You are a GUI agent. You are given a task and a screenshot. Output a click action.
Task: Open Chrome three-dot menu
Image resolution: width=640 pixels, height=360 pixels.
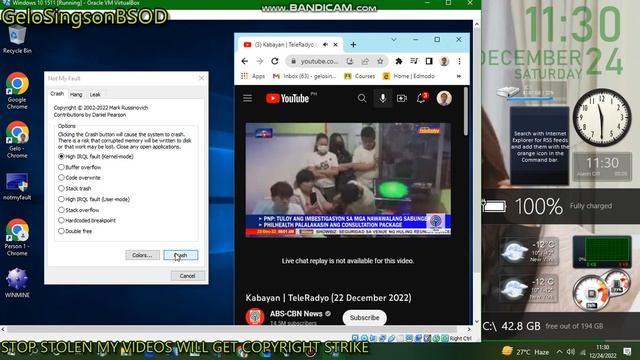pyautogui.click(x=459, y=61)
